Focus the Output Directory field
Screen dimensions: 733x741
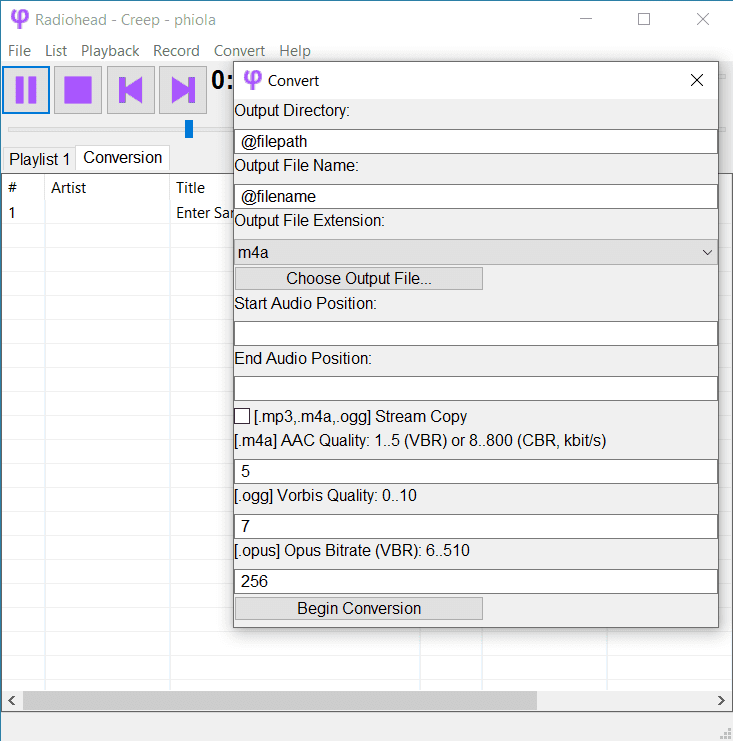click(x=476, y=141)
